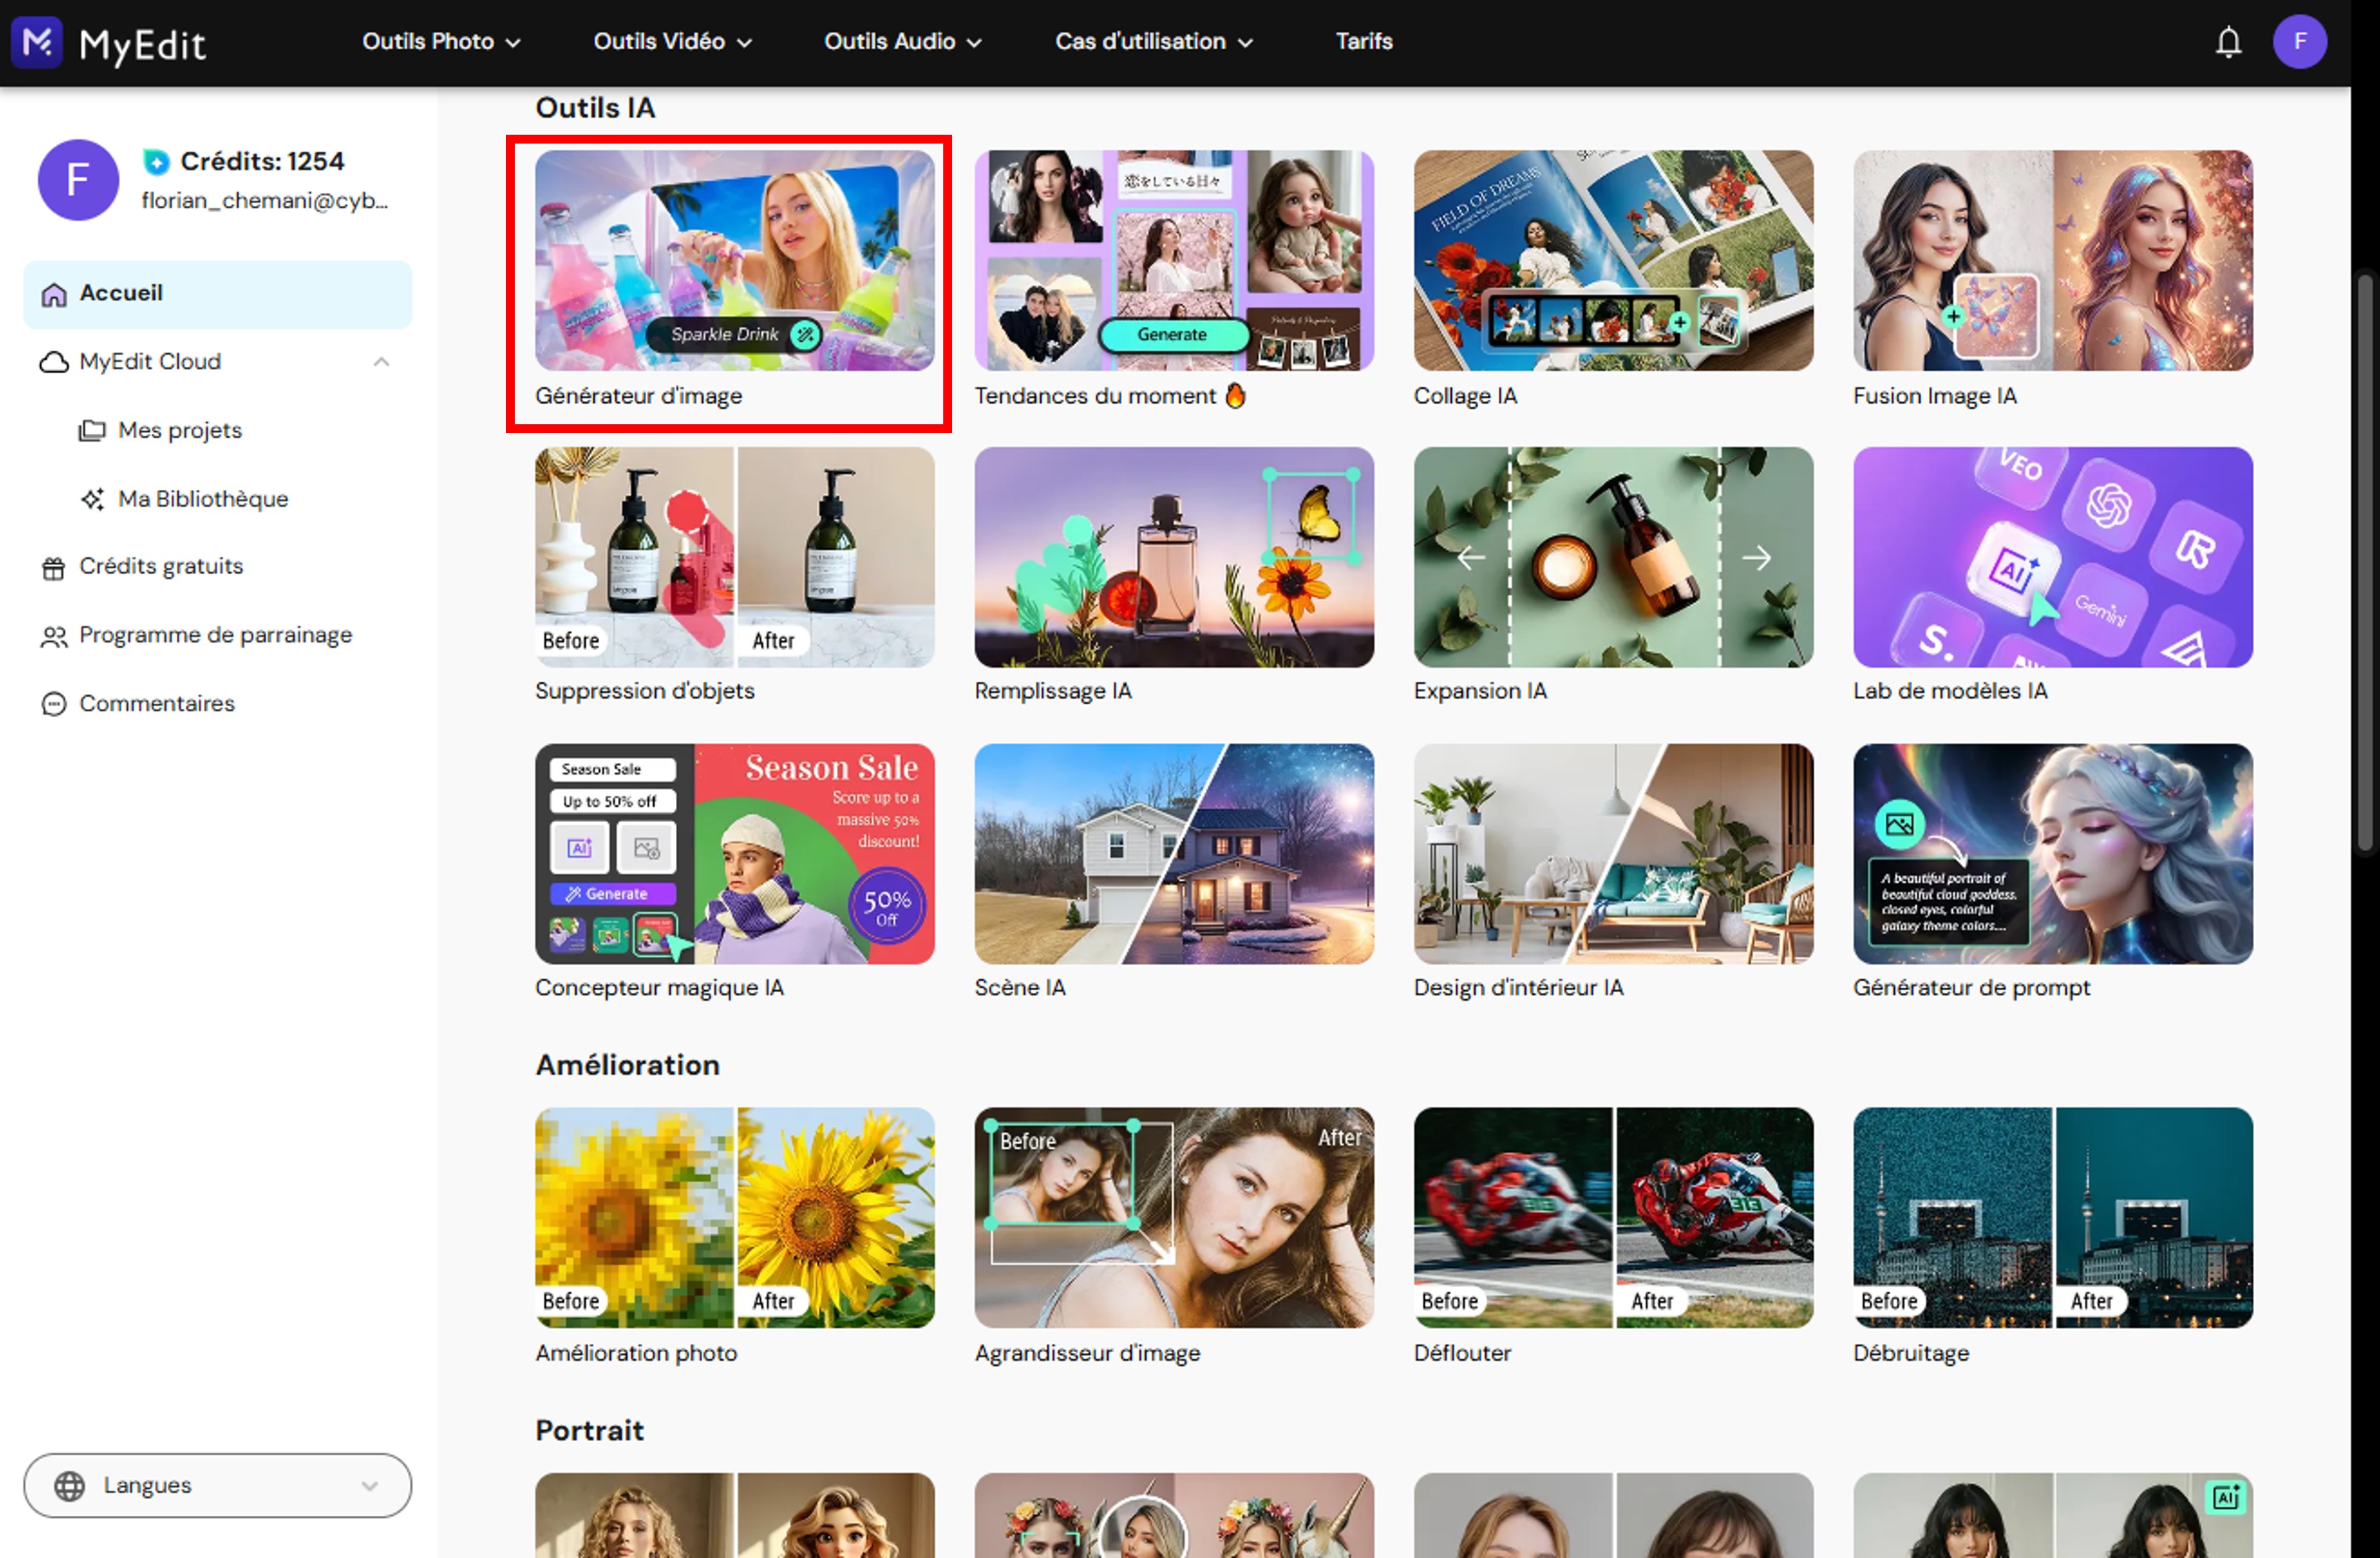
Task: Click the Ma Bibliothèque sparkle icon
Action: [93, 499]
